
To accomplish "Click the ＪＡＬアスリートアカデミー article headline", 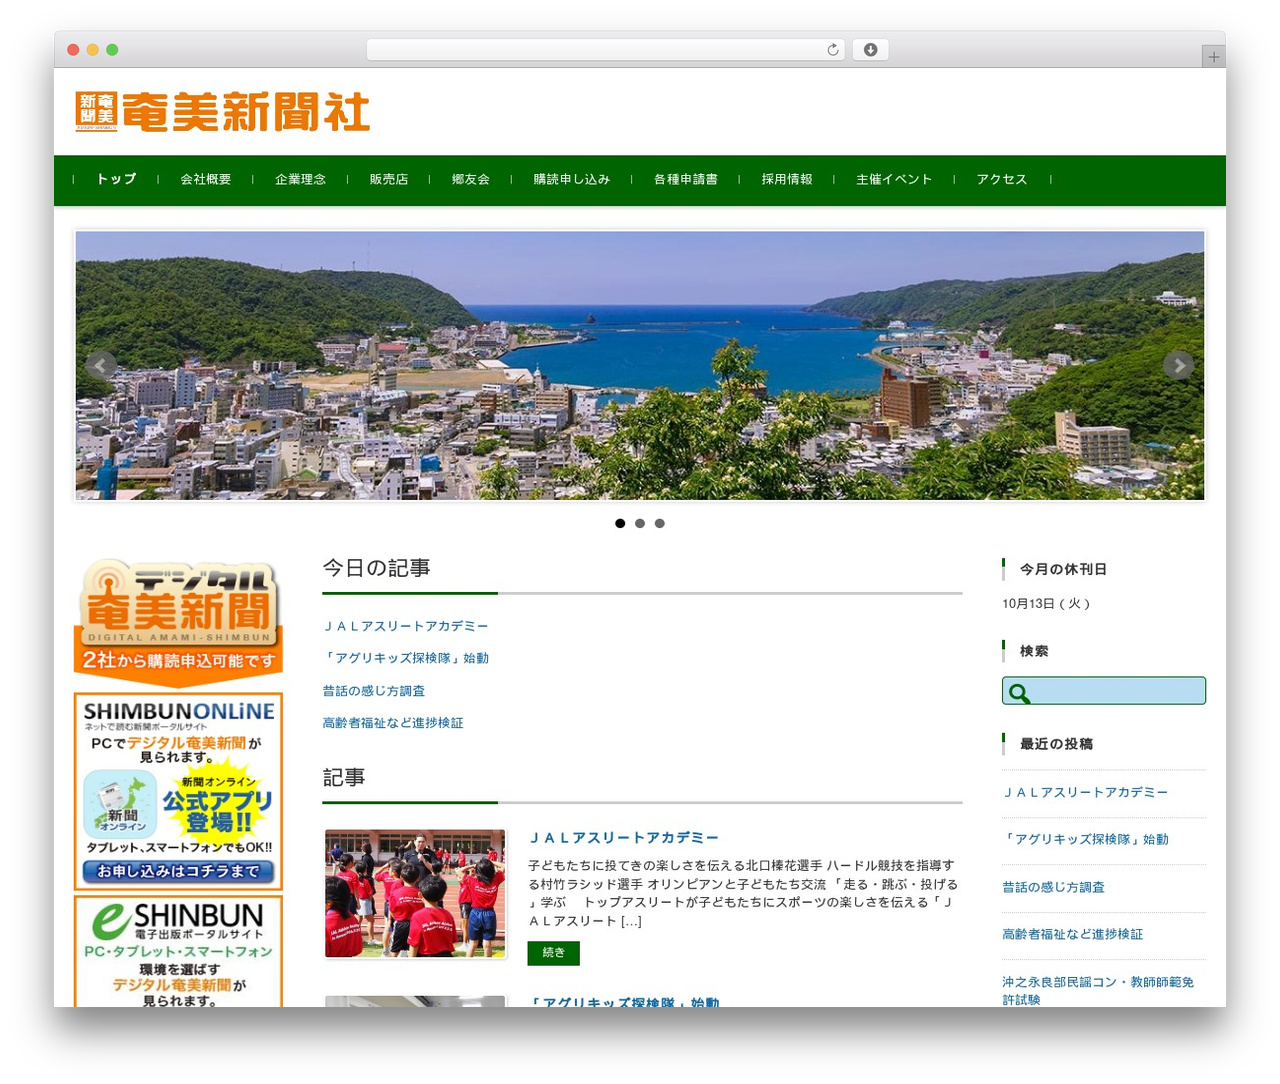I will coord(624,838).
